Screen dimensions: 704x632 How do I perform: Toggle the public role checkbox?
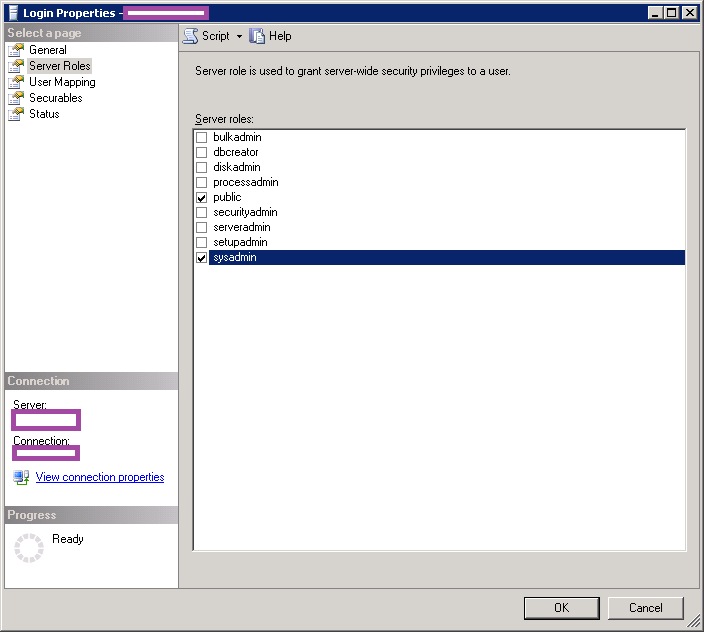tap(202, 198)
